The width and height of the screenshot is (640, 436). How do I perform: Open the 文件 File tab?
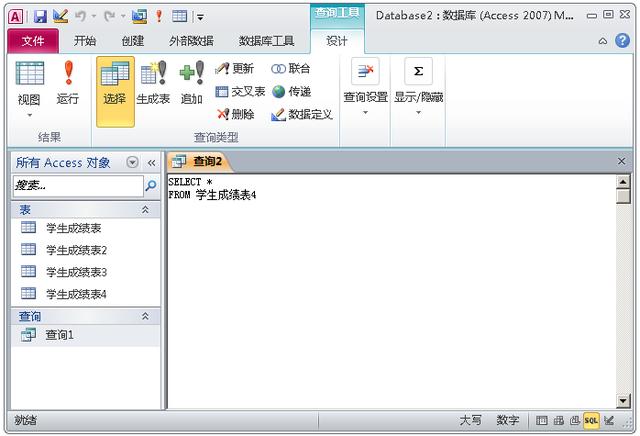(x=33, y=41)
